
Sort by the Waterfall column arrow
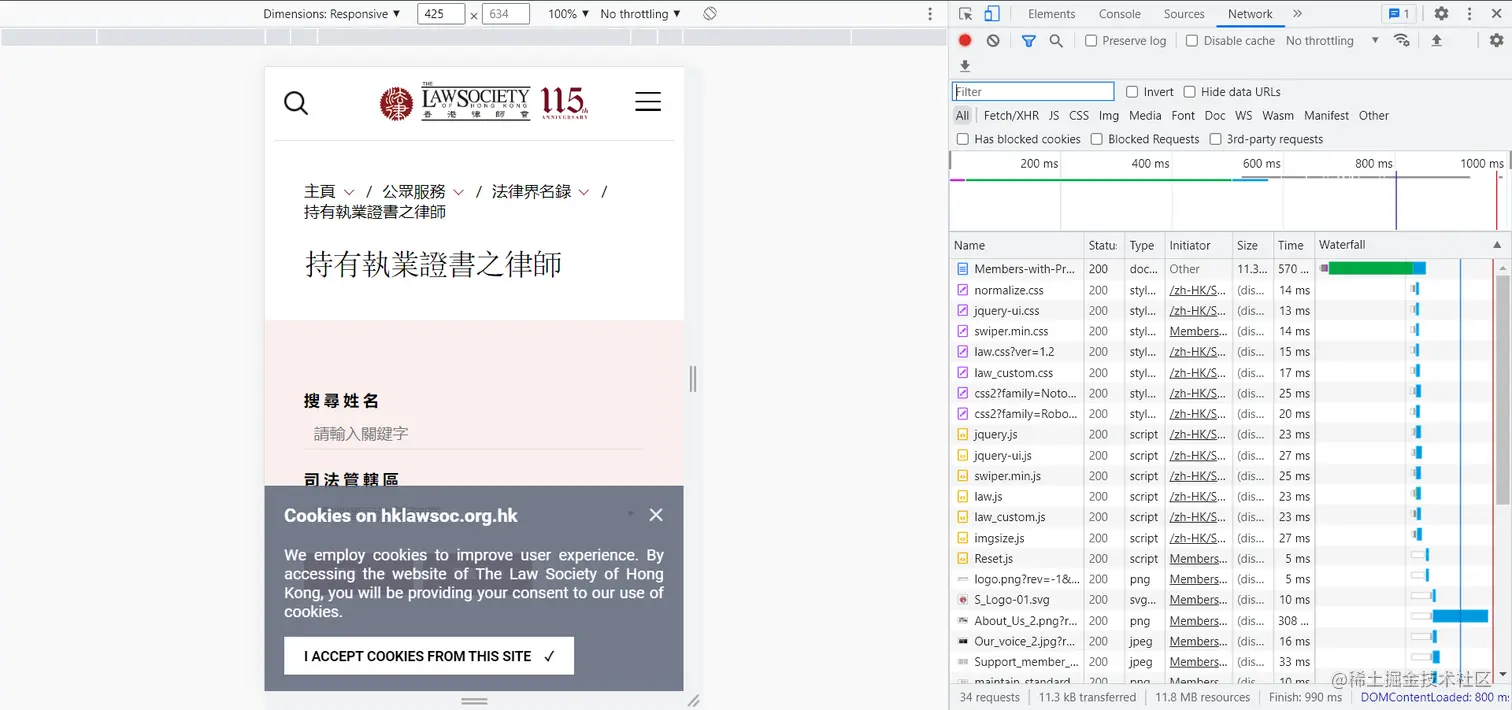coord(1498,245)
